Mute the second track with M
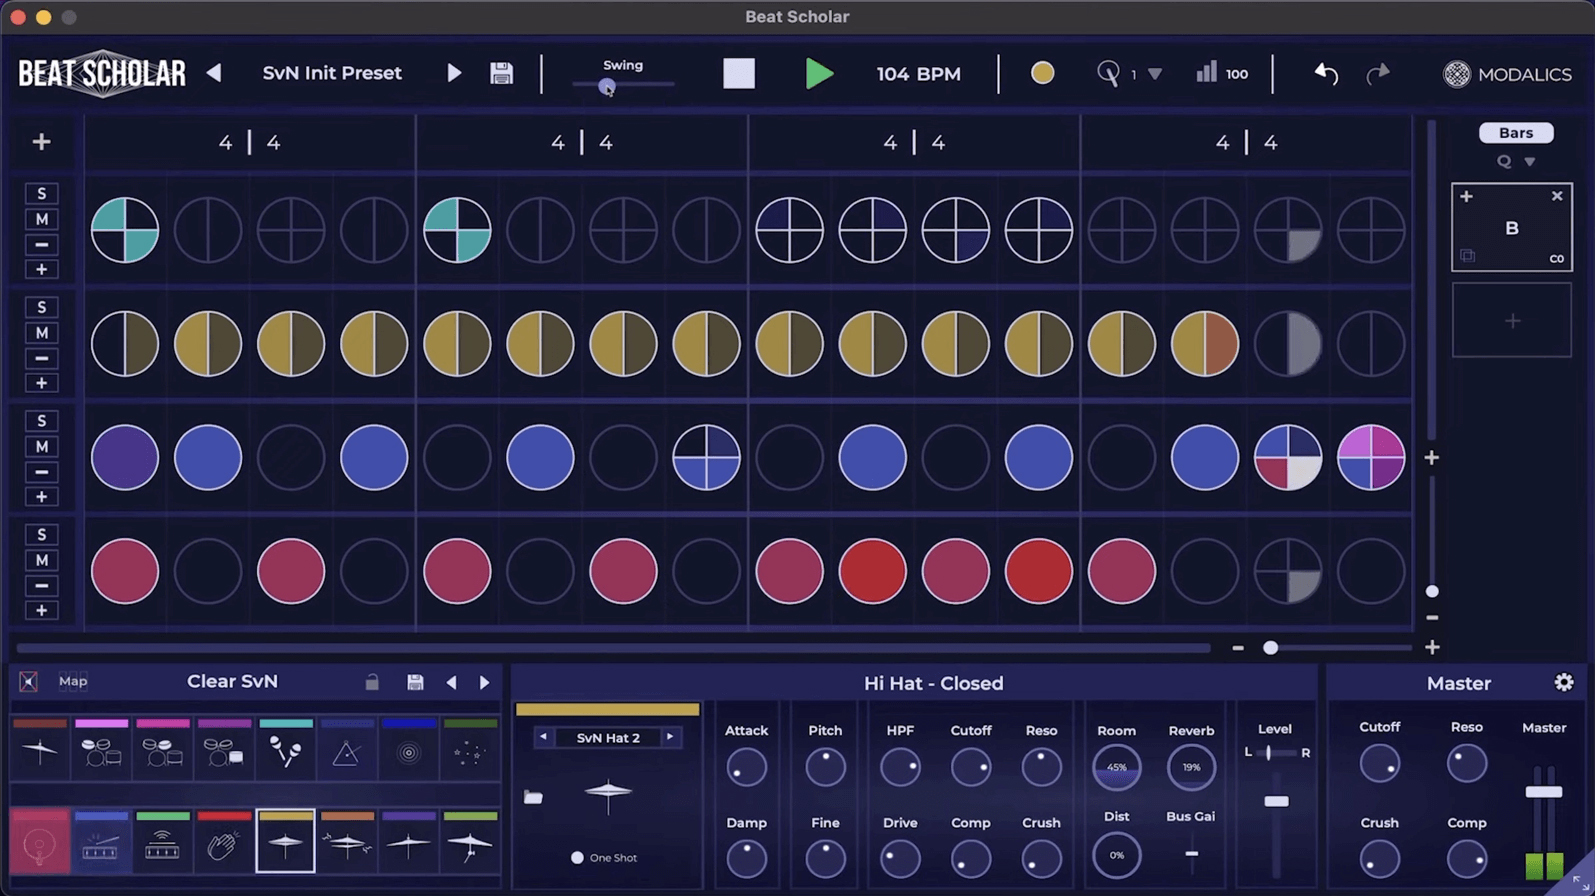Image resolution: width=1595 pixels, height=896 pixels. (x=41, y=333)
